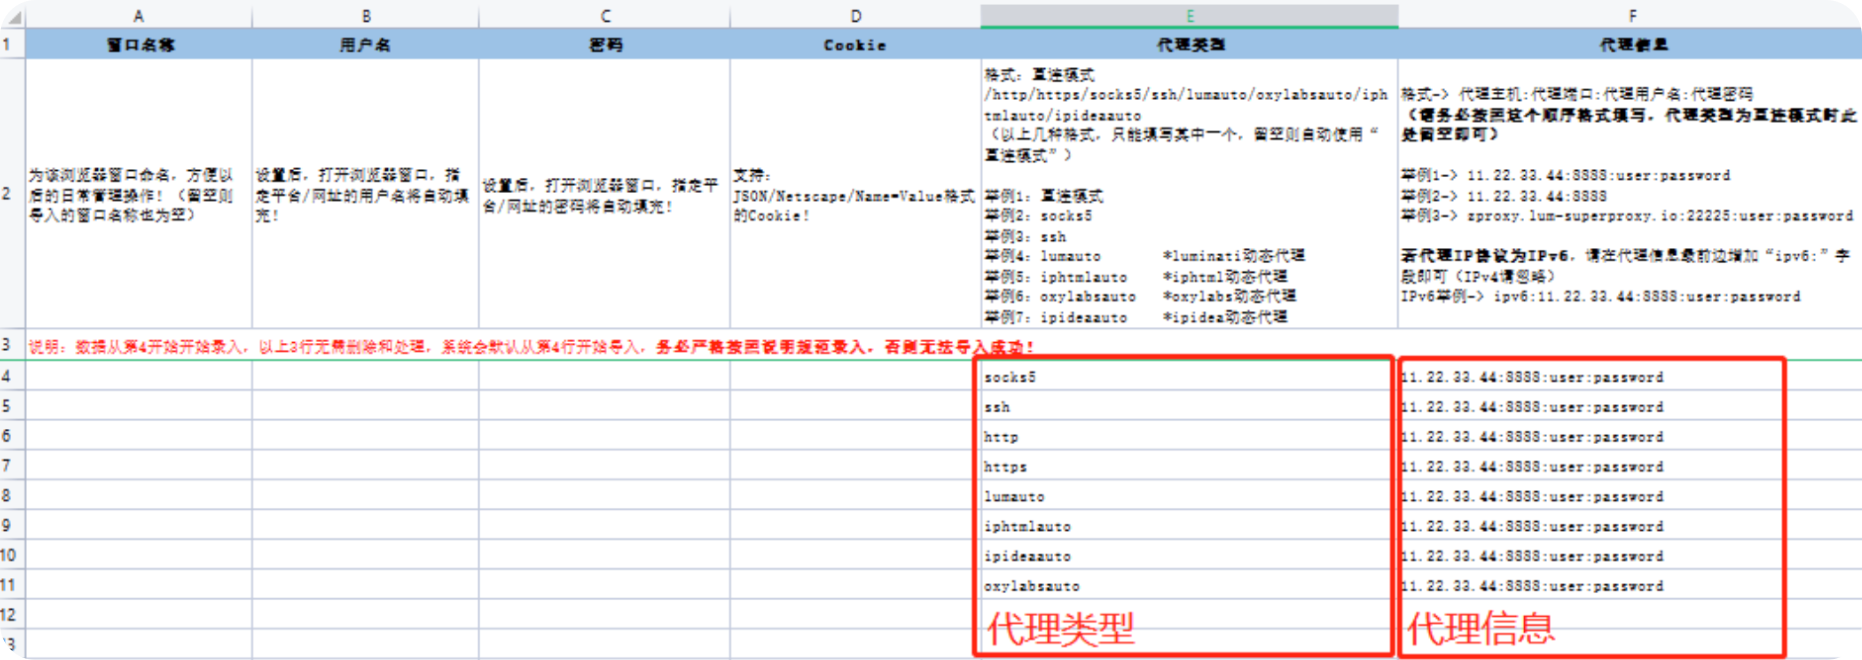Screen dimensions: 1862x660
Task: Click the 代理类型 header cell in row 1
Action: click(1189, 44)
